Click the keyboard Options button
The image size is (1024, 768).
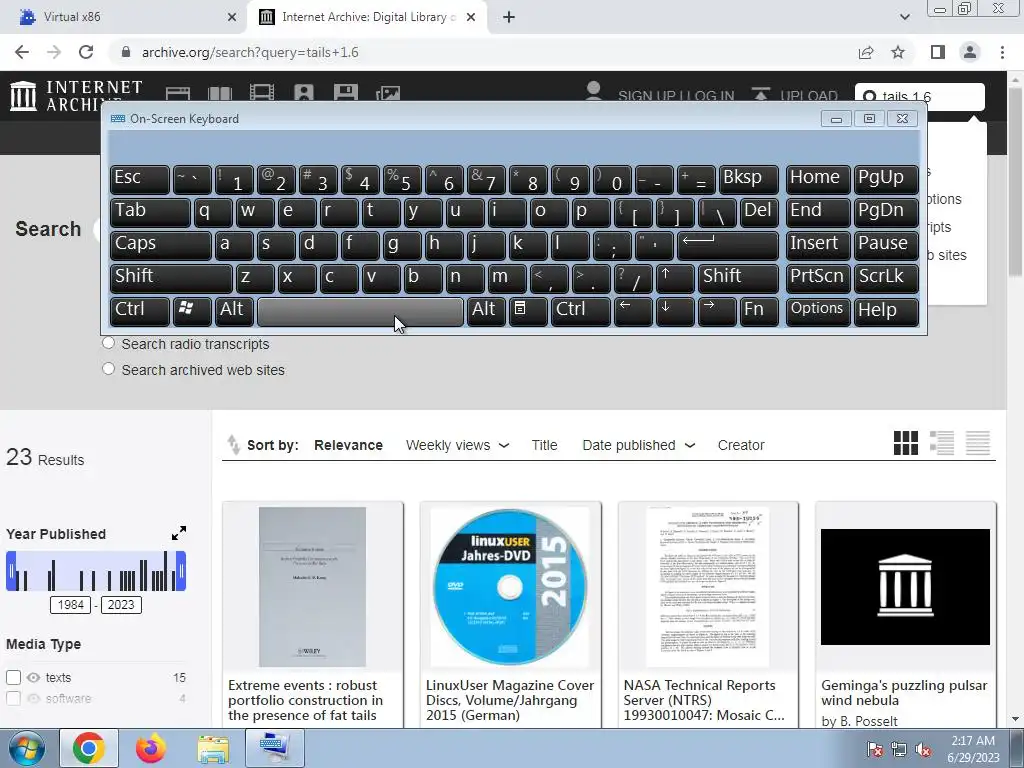click(818, 311)
